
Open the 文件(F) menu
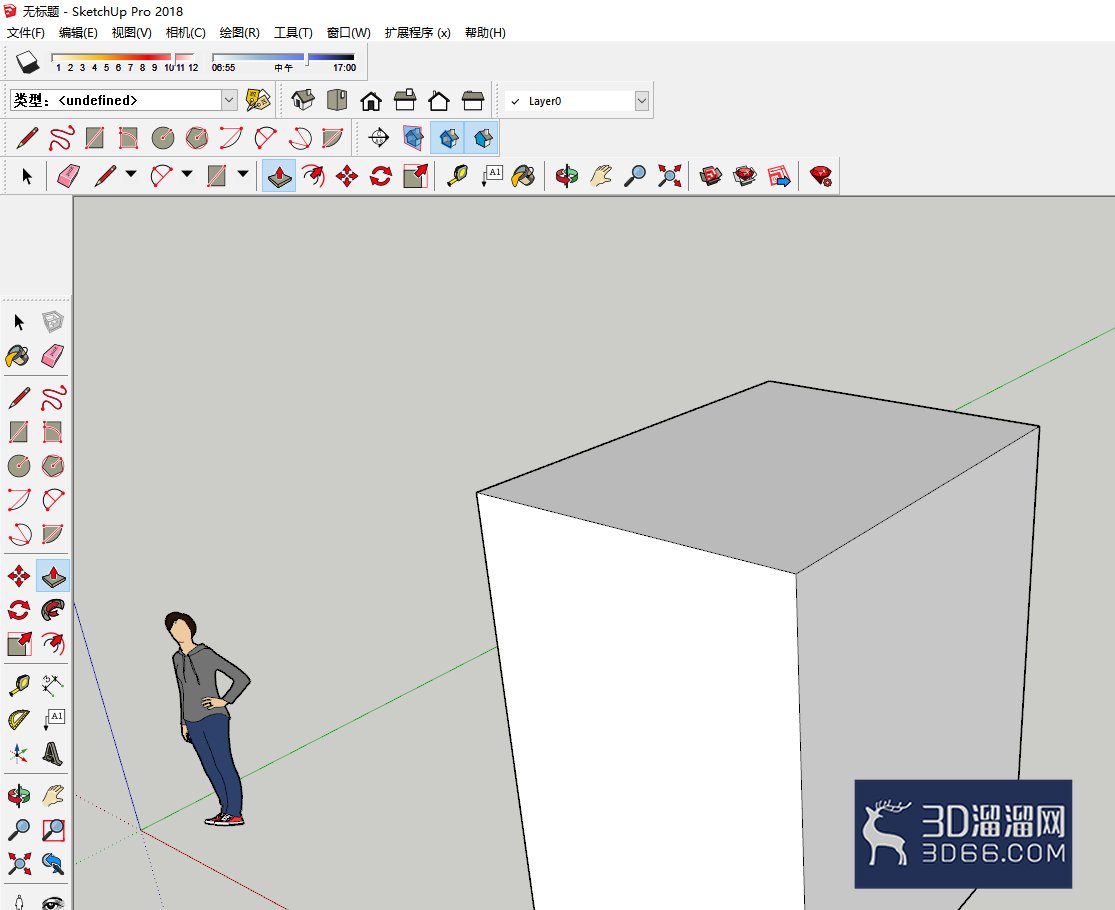(26, 33)
